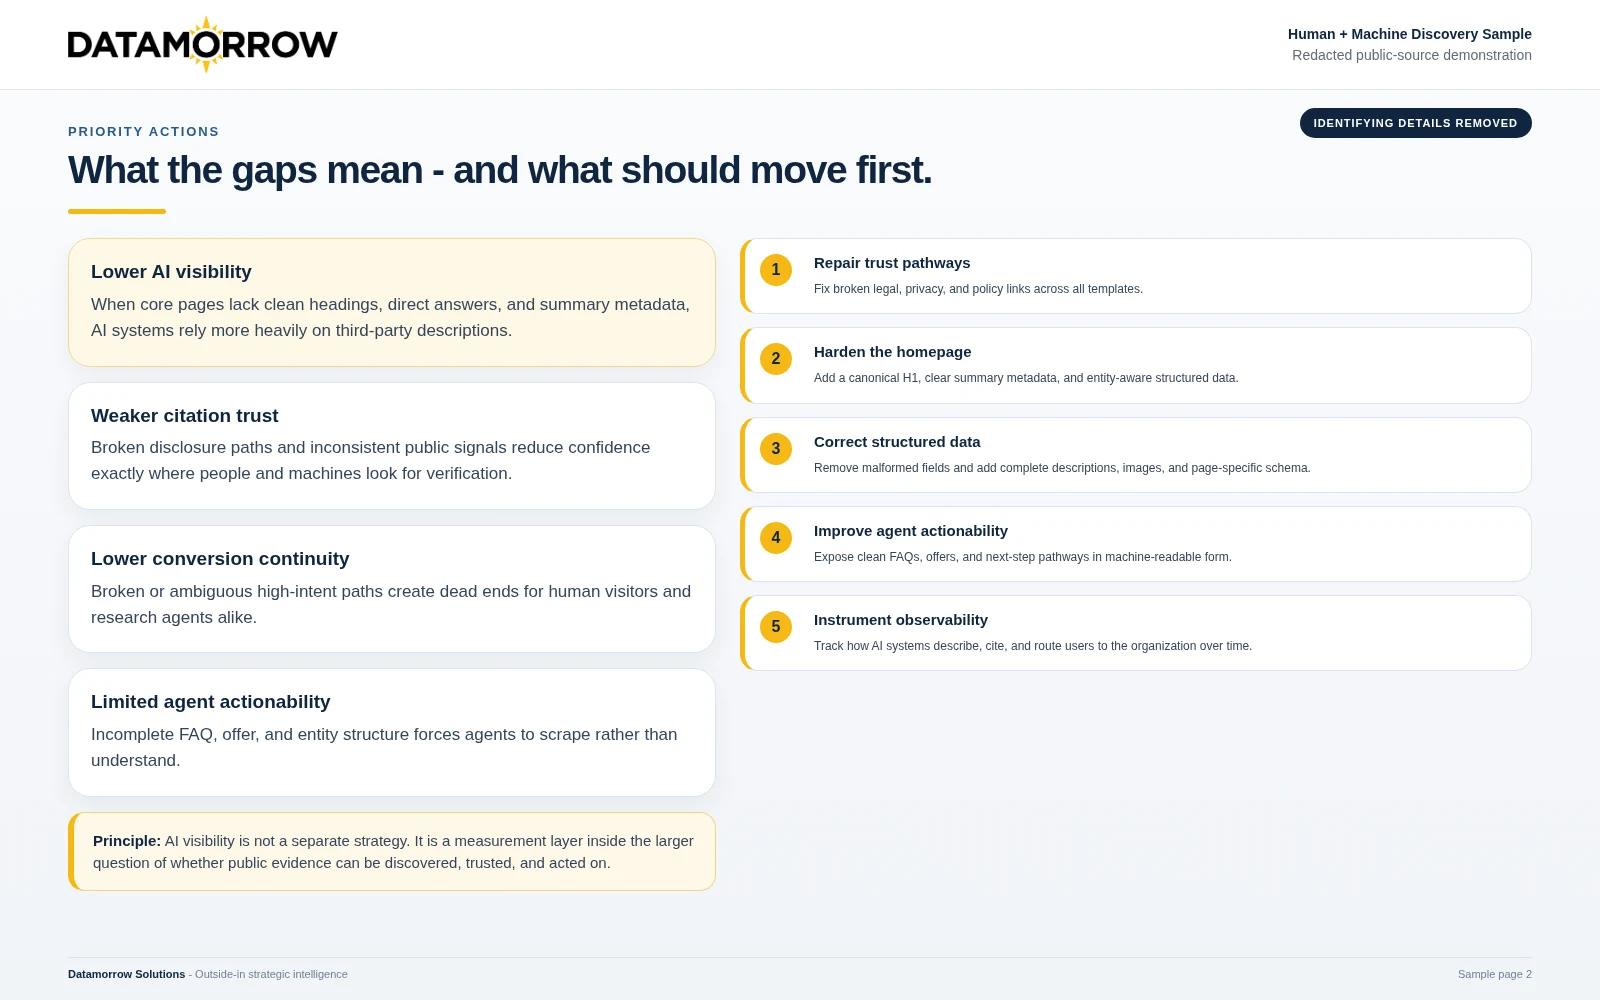This screenshot has width=1600, height=1000.
Task: Click Fix broken legal links description
Action: tap(978, 289)
